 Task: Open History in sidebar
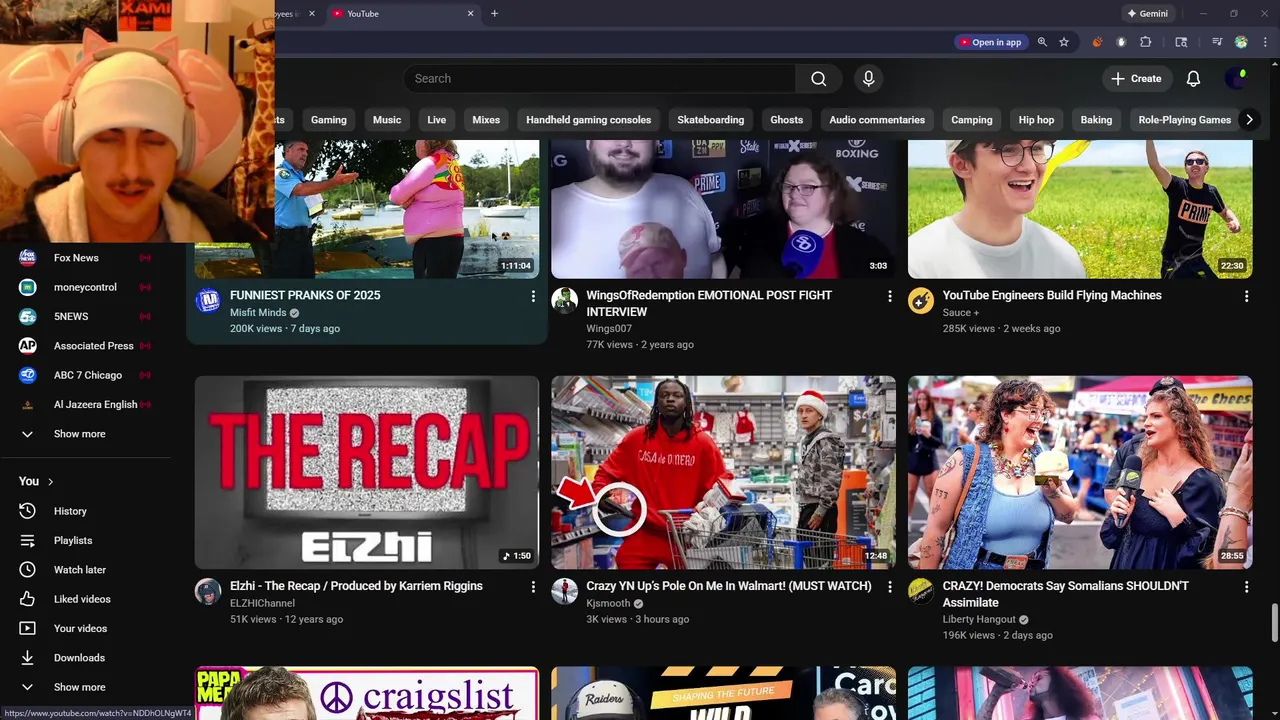click(x=85, y=511)
